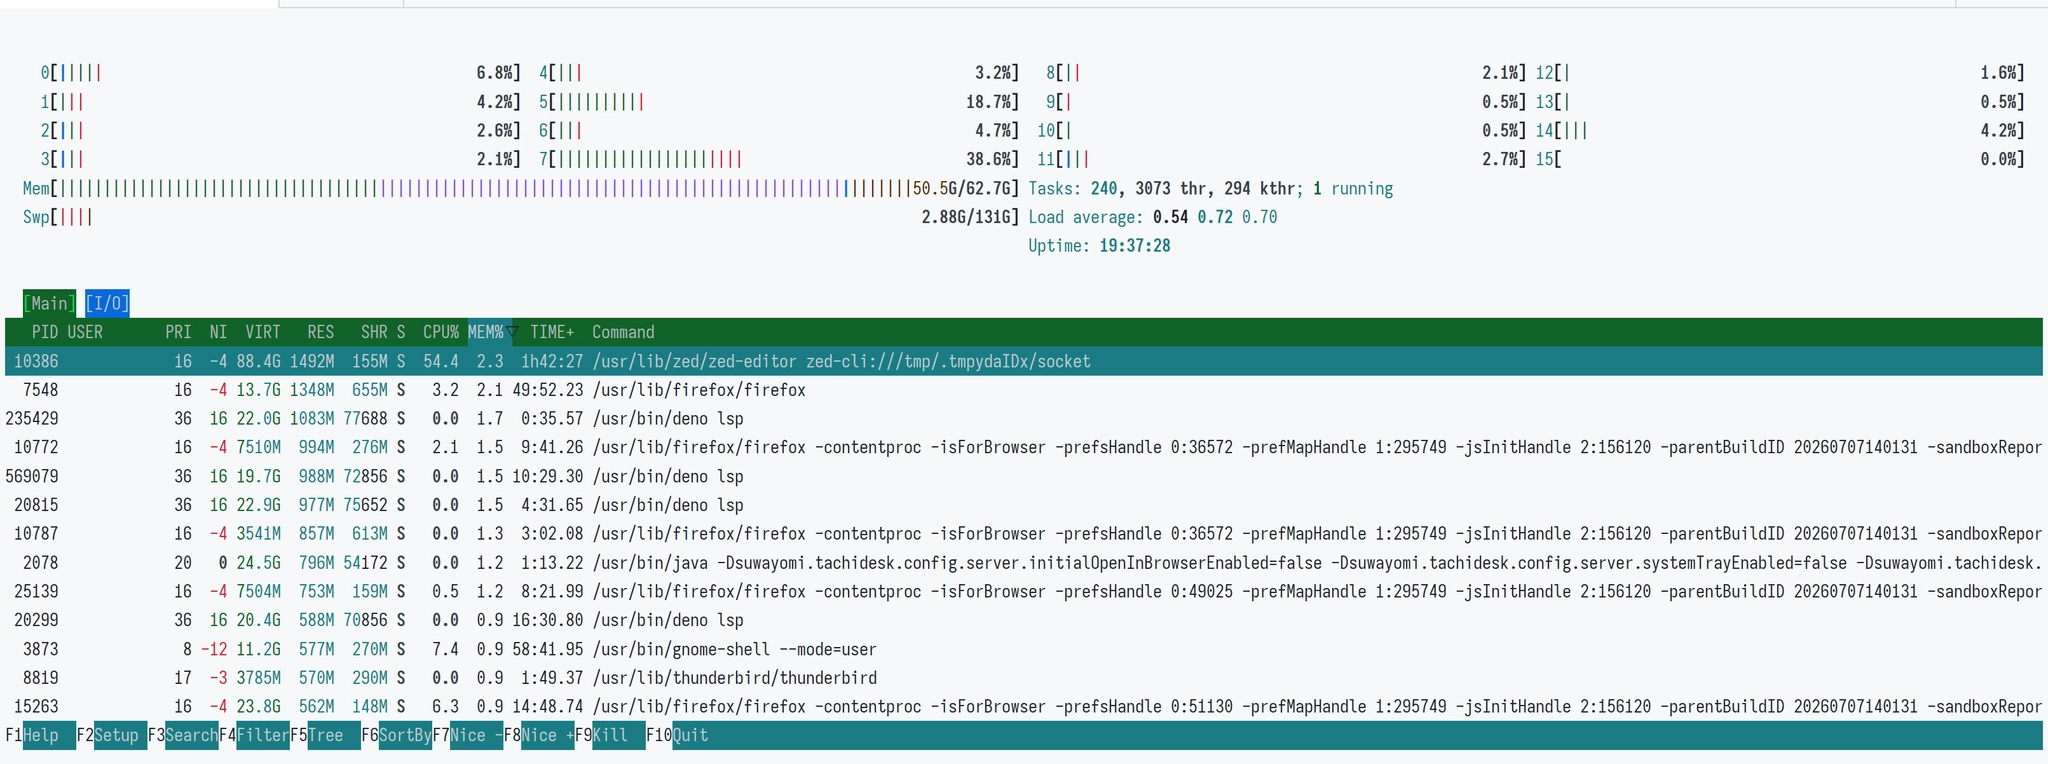Click the 2.88G/131G swap value

967,217
